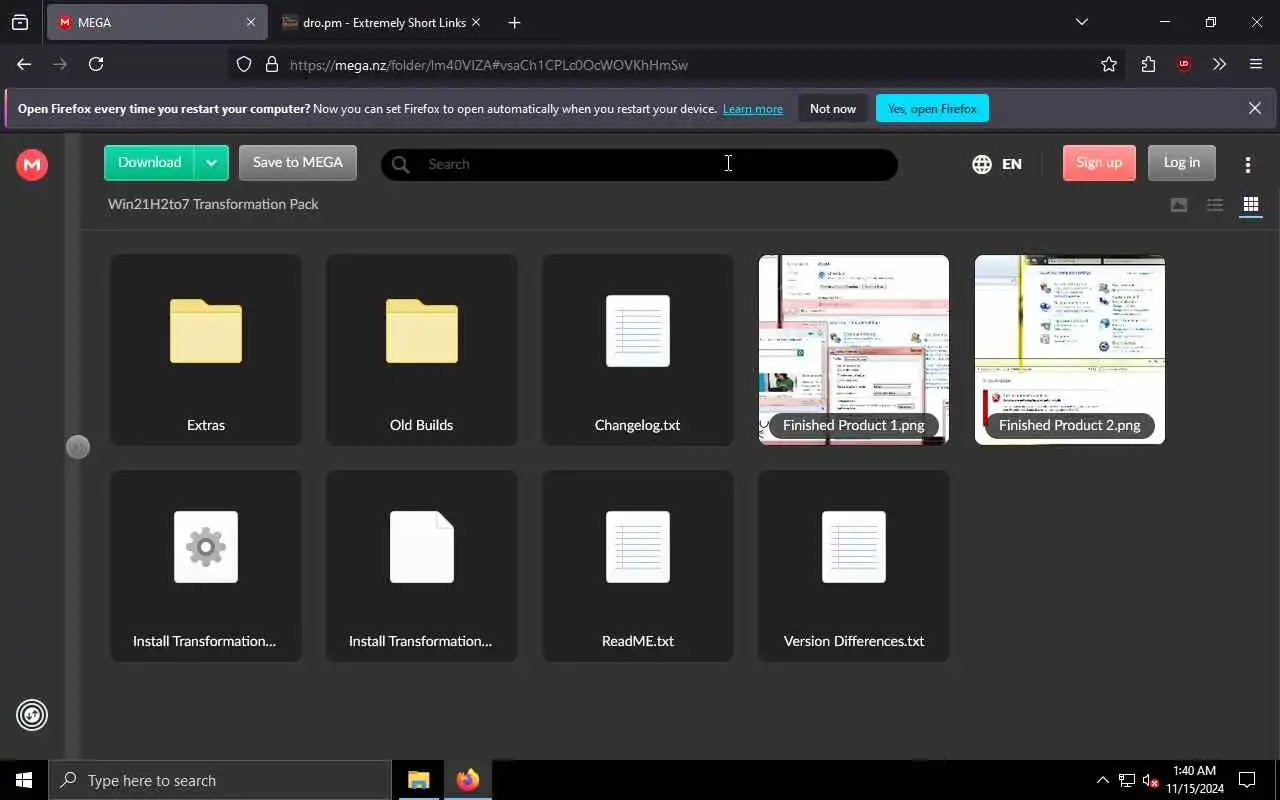Open File Explorer from taskbar

click(x=419, y=780)
